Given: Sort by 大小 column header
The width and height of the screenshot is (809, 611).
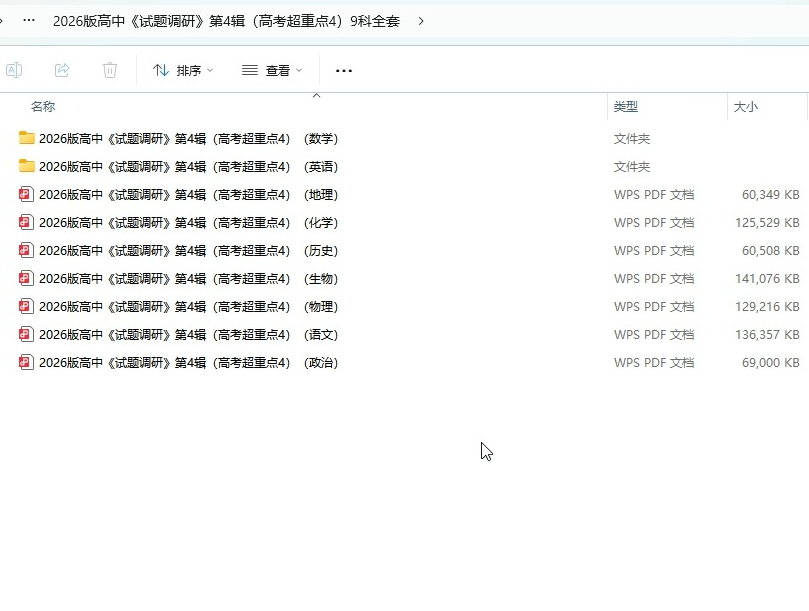Looking at the screenshot, I should point(746,106).
